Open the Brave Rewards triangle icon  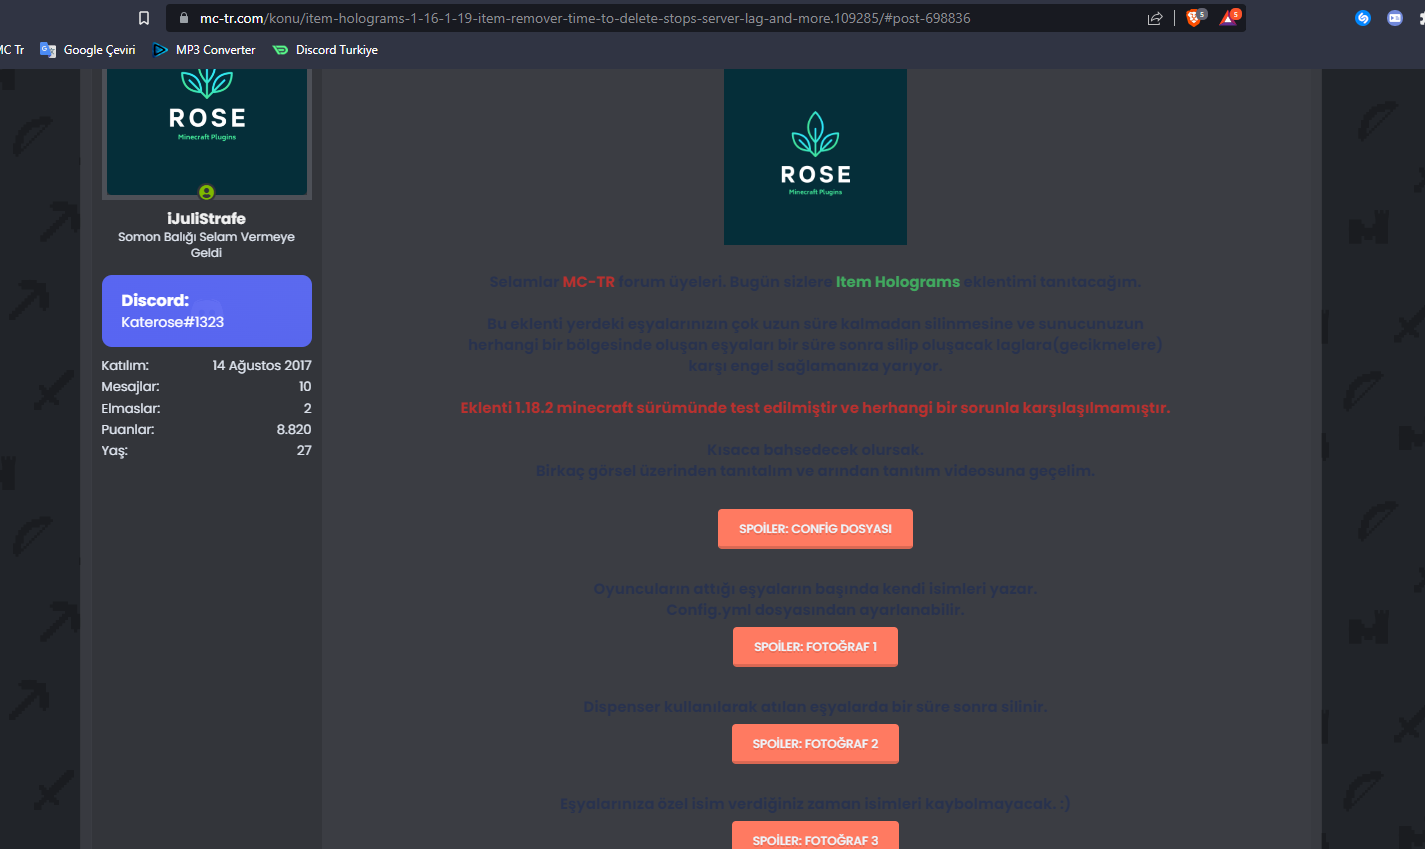1229,17
